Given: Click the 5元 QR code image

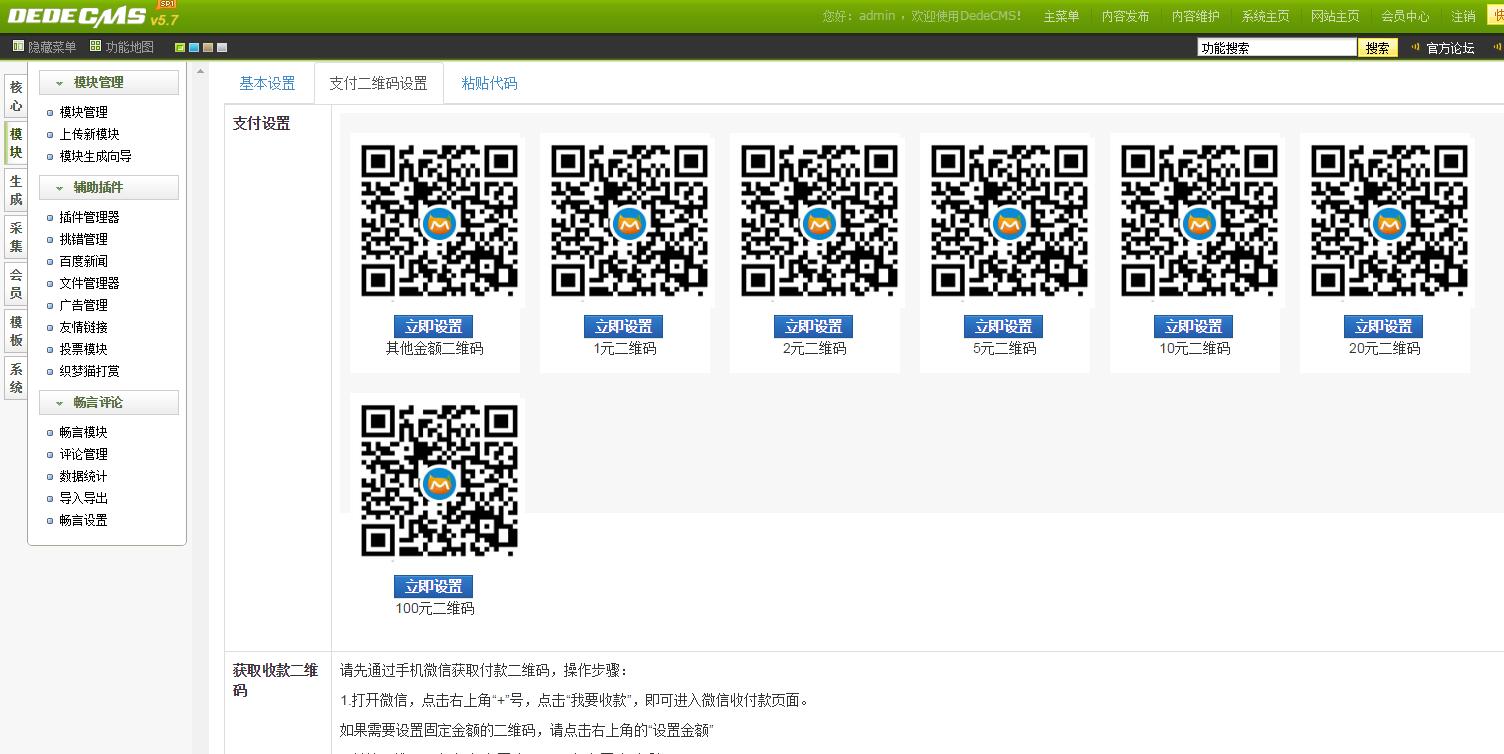Looking at the screenshot, I should pyautogui.click(x=1008, y=221).
